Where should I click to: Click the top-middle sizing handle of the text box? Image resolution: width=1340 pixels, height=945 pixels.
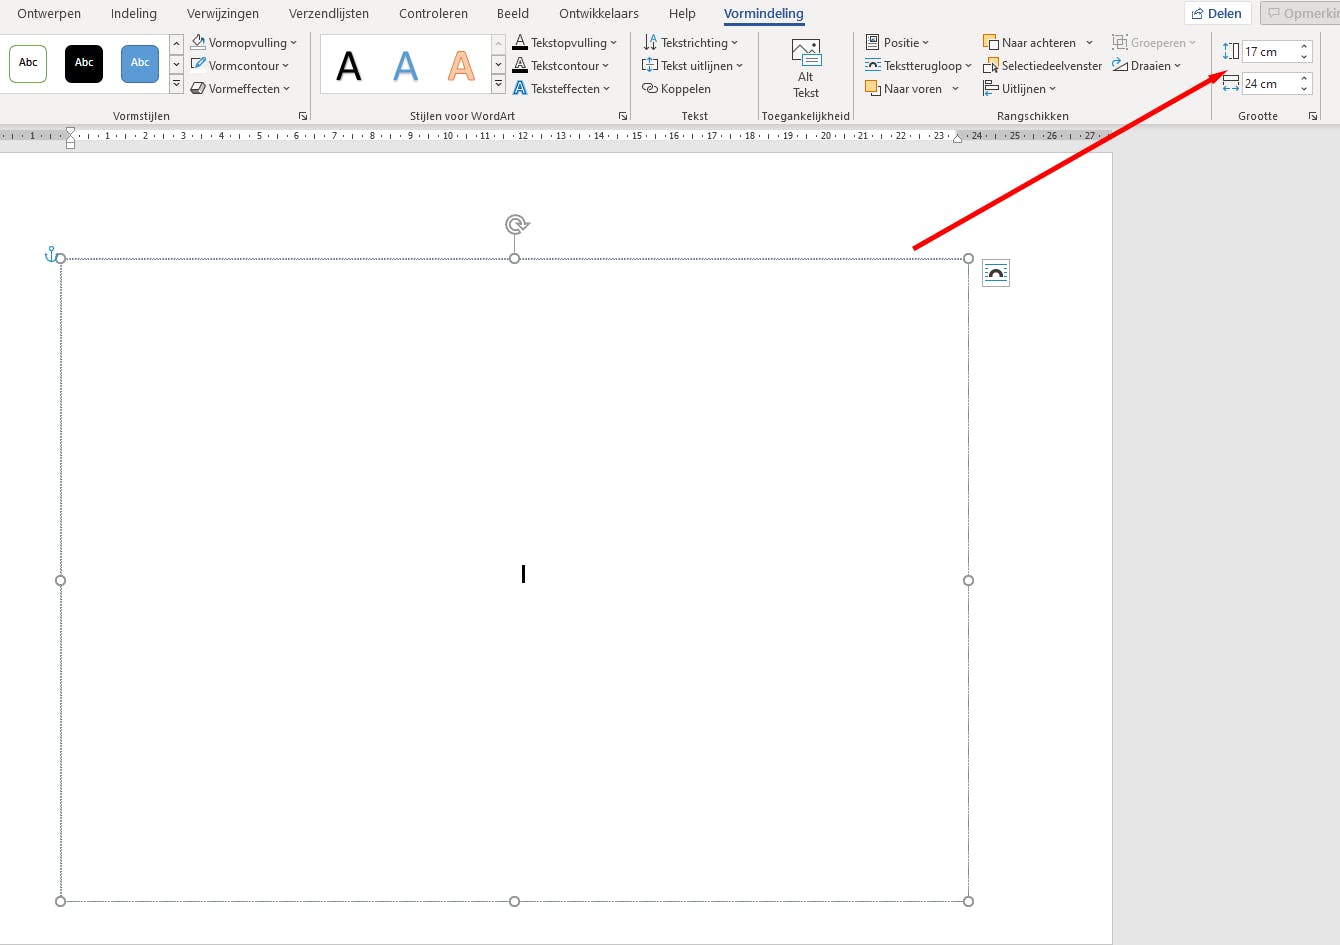coord(514,258)
